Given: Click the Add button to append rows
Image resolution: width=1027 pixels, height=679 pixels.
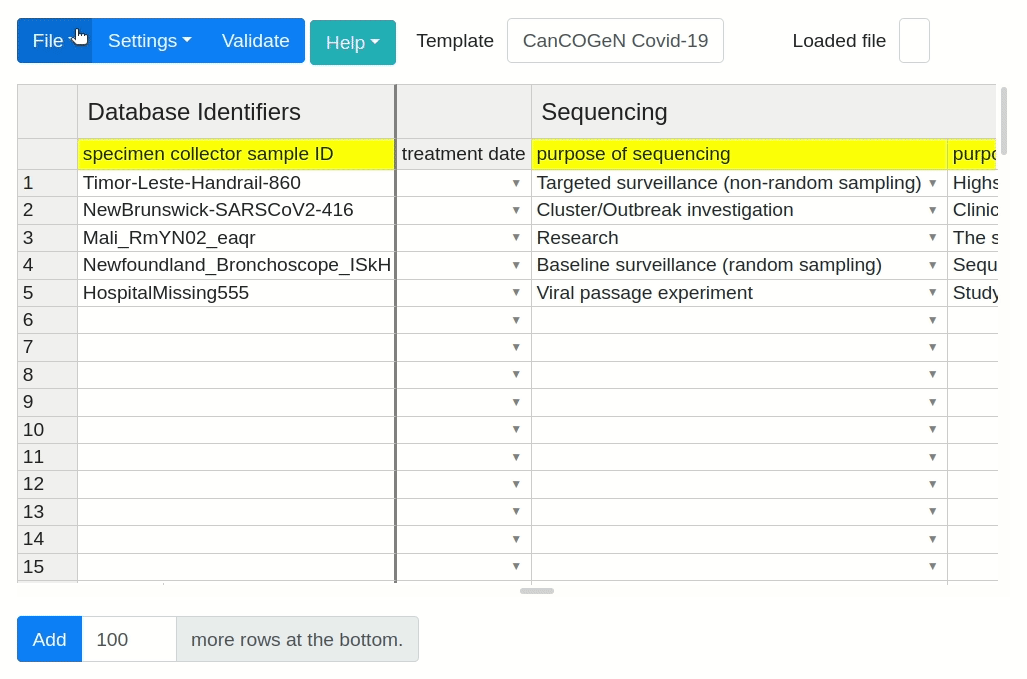Looking at the screenshot, I should click(x=48, y=639).
